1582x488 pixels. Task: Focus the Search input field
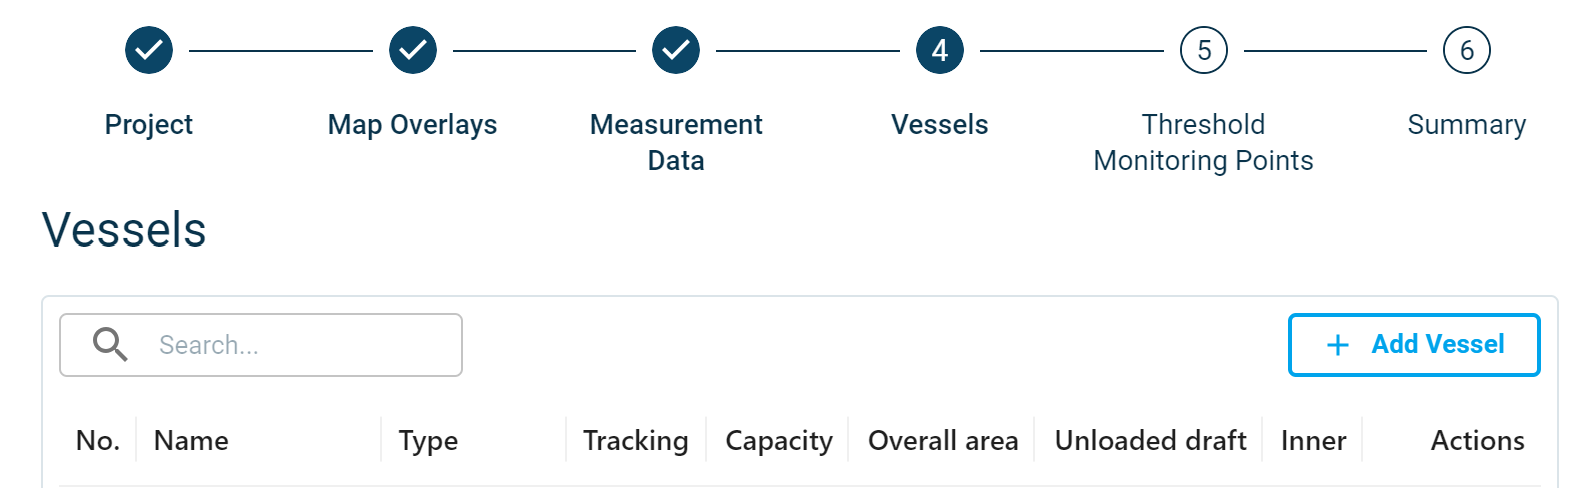point(300,345)
